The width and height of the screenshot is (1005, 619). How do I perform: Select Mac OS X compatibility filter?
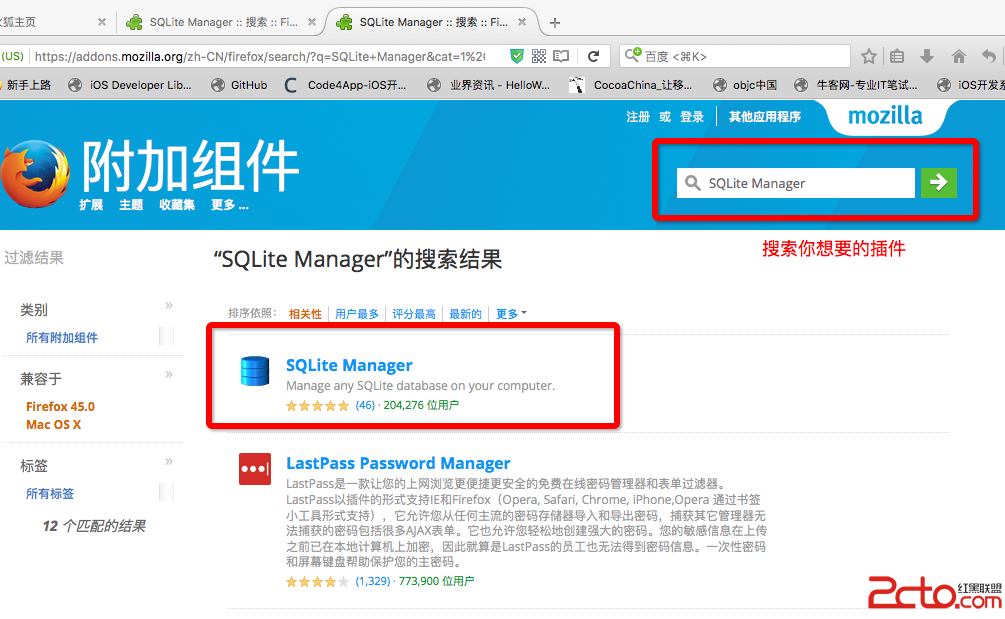click(x=53, y=424)
